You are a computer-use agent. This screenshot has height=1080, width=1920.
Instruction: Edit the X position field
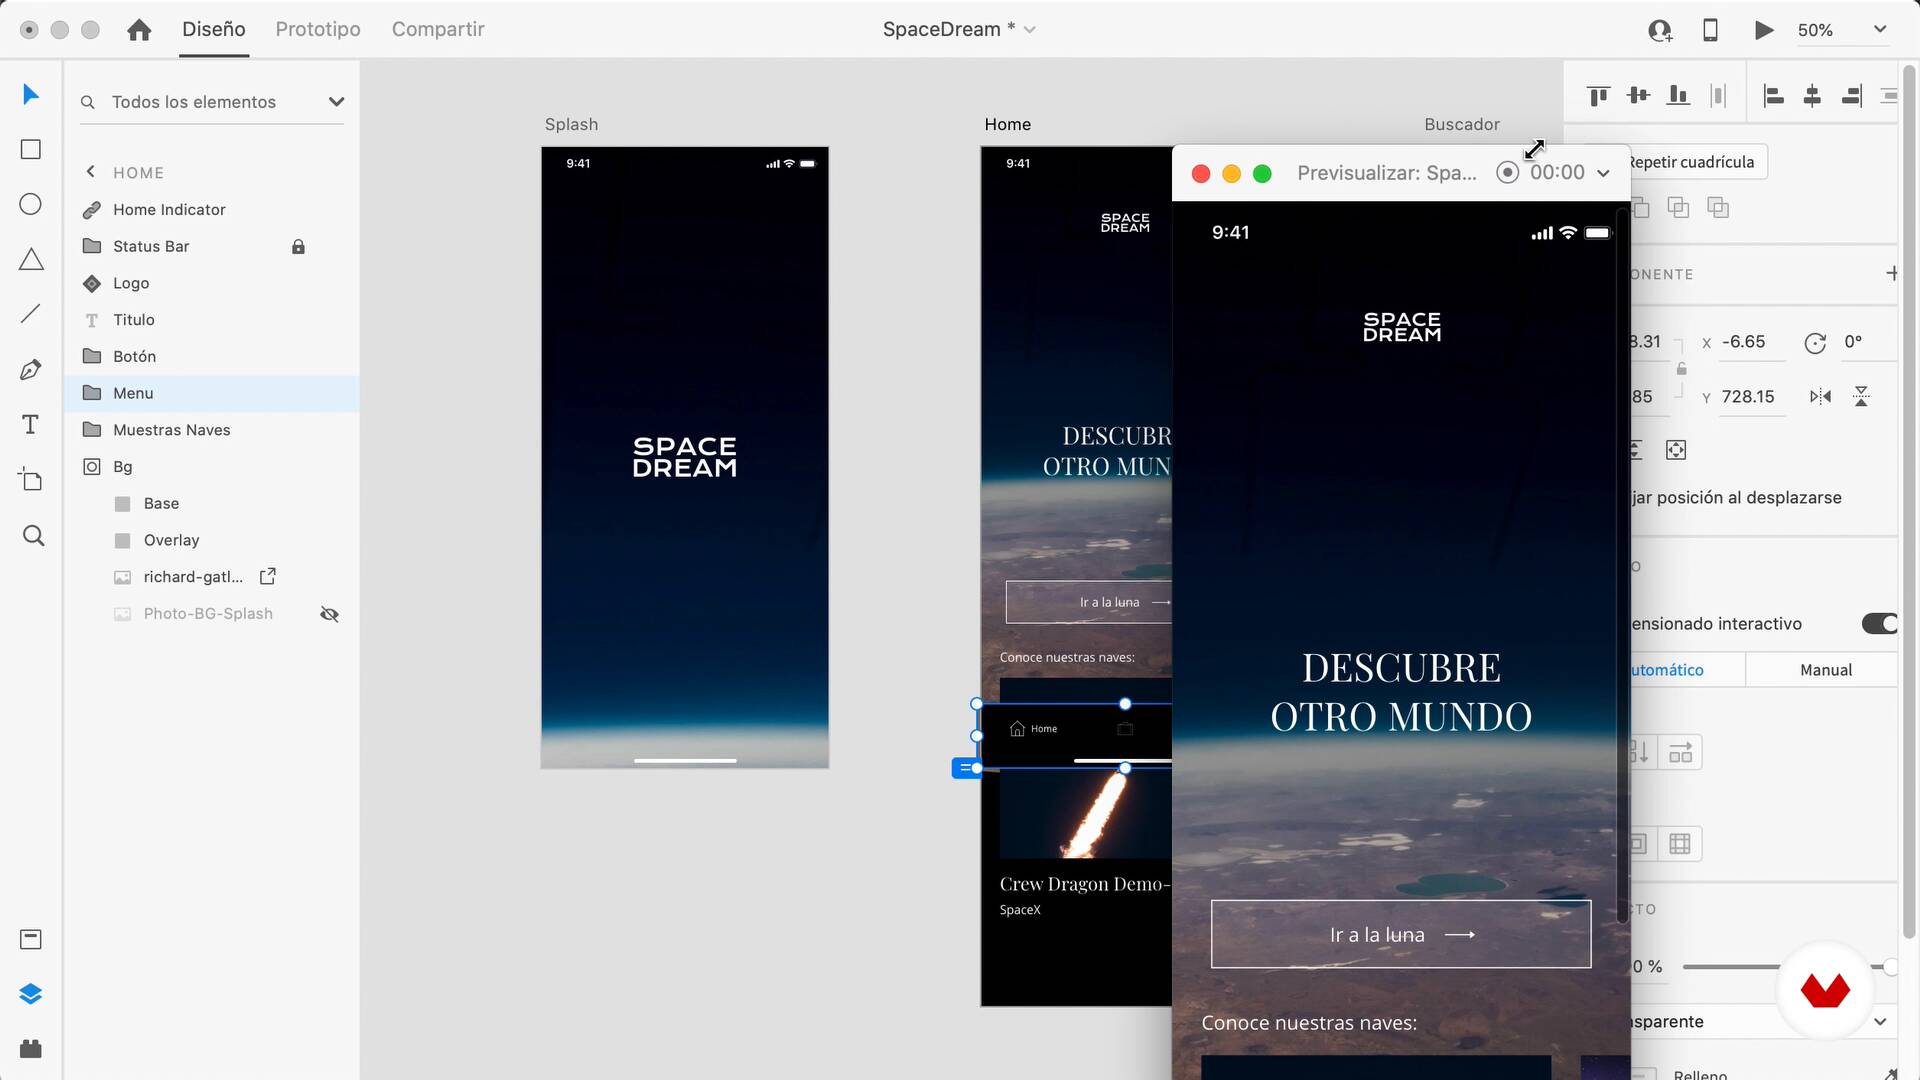[1752, 342]
